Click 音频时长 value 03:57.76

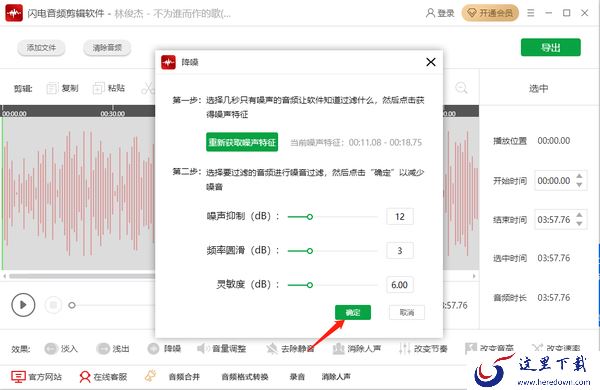pyautogui.click(x=554, y=297)
